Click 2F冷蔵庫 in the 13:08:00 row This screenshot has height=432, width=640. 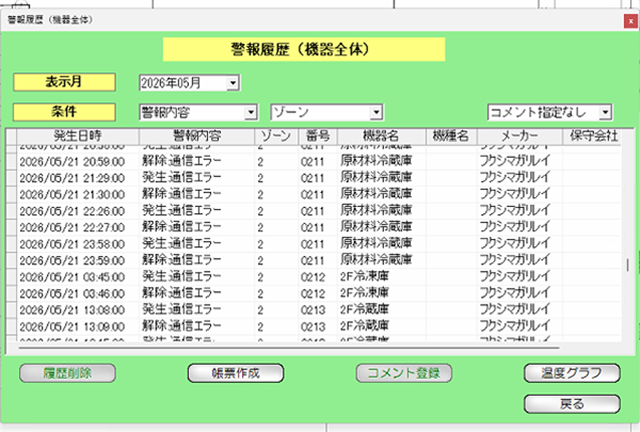point(364,310)
